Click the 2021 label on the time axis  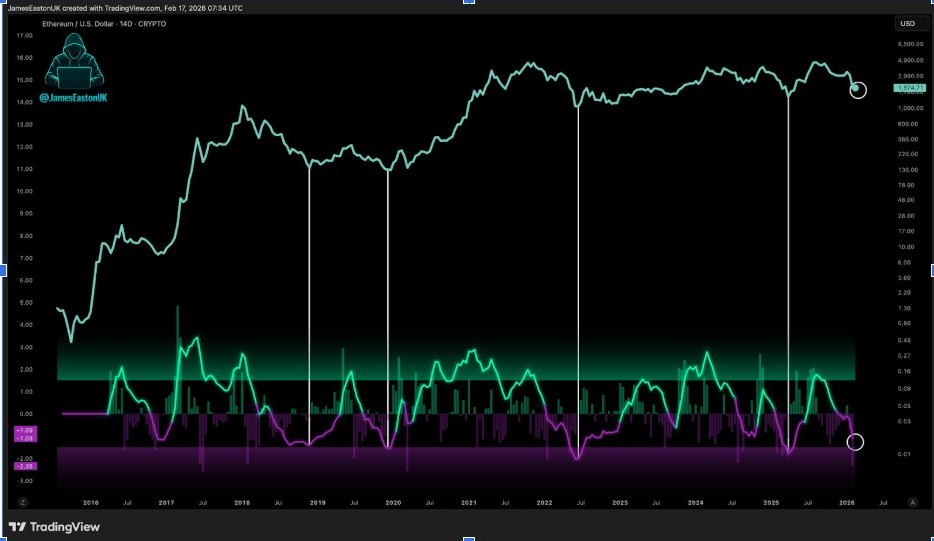coord(469,502)
